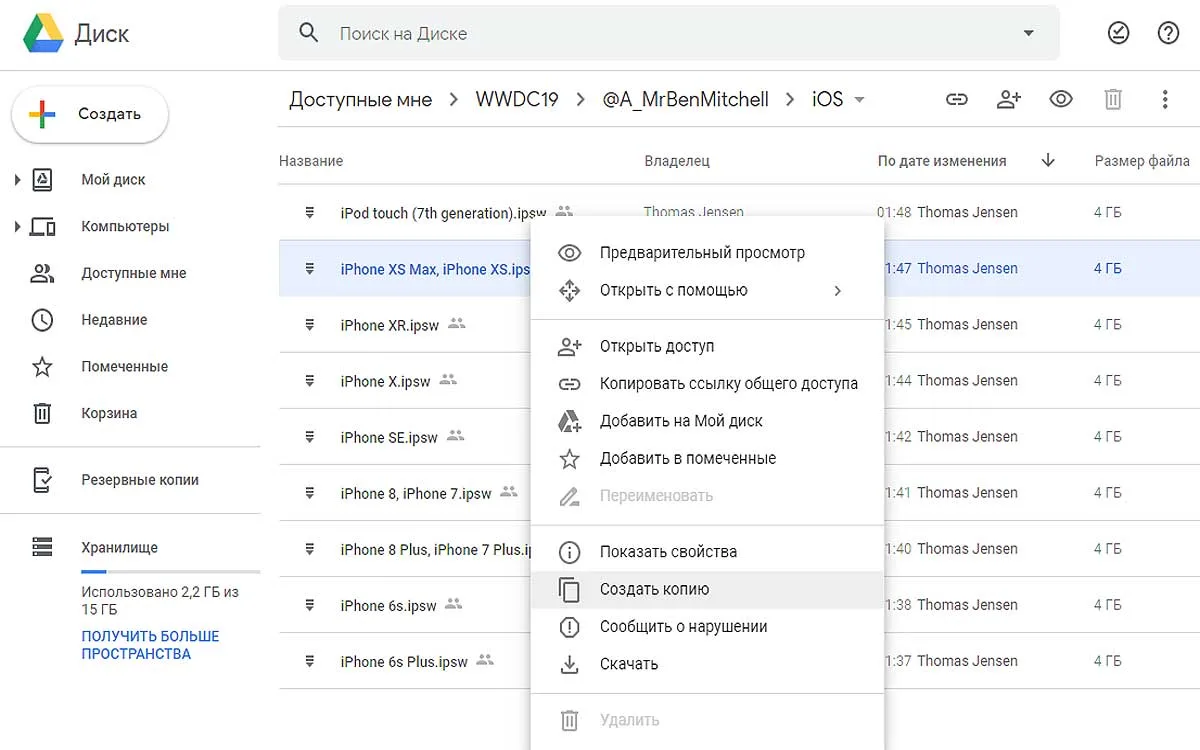Click the preview eye icon in toolbar

point(1061,99)
